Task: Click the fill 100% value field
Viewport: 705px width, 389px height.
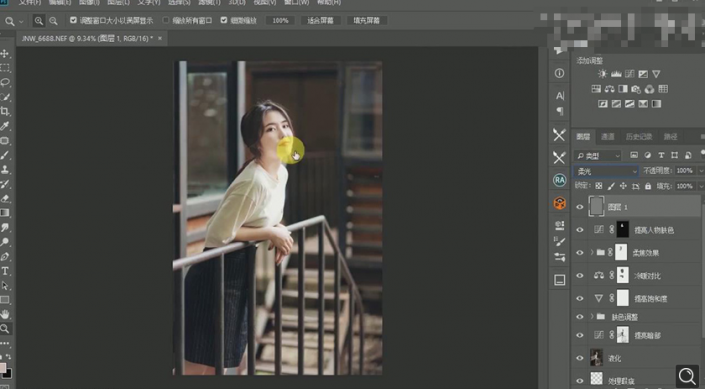Action: click(684, 186)
